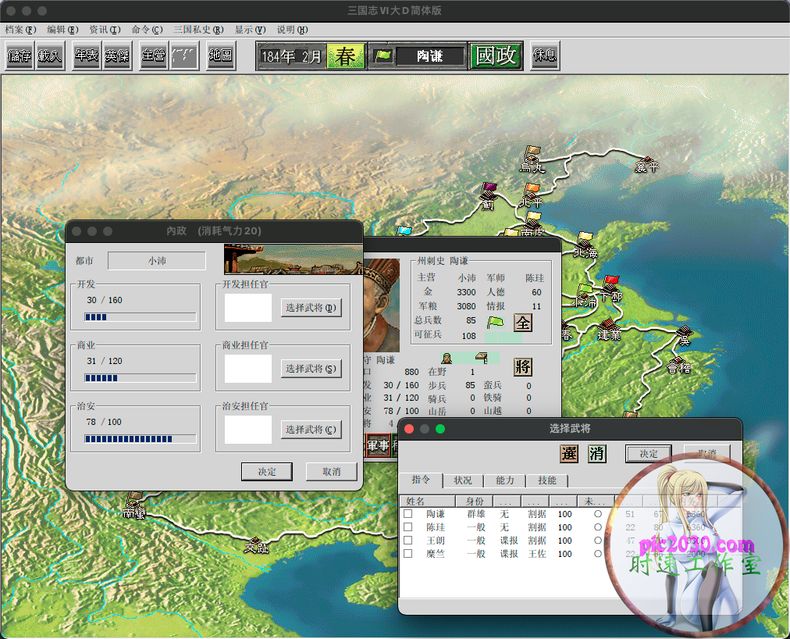Select the 会稽 city on the map

[x=679, y=365]
